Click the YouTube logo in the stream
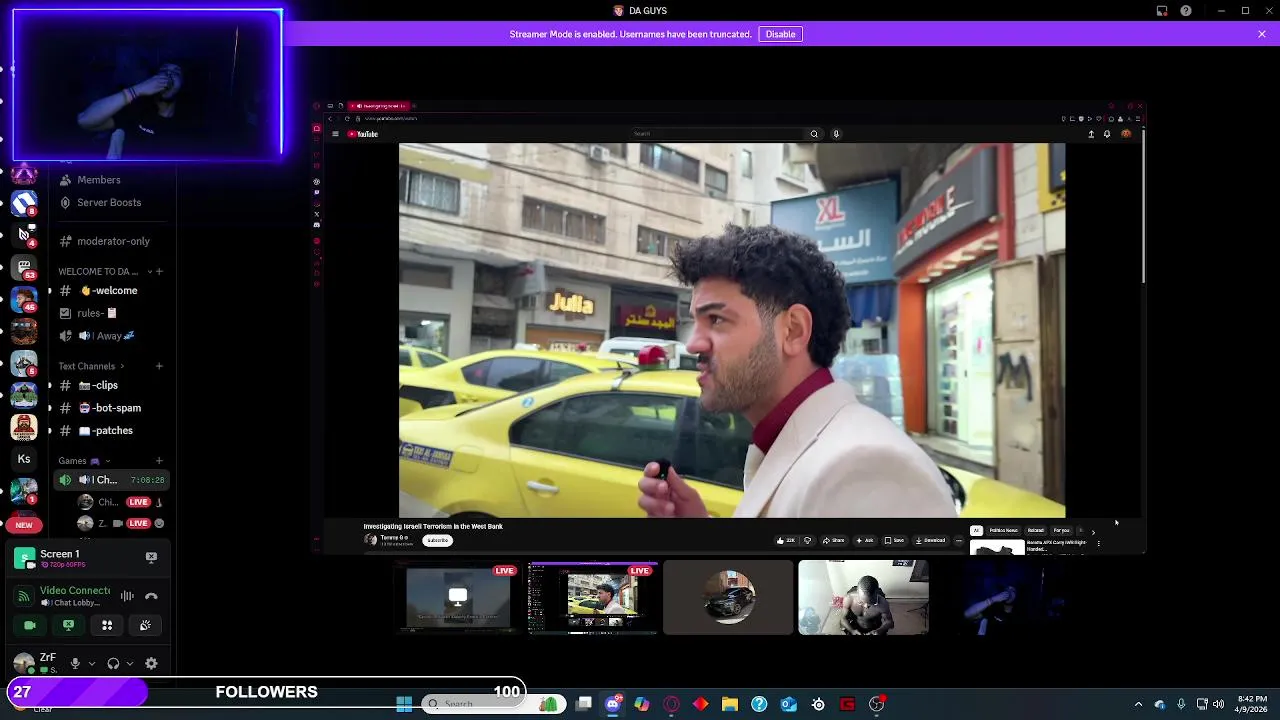1280x720 pixels. (x=362, y=134)
